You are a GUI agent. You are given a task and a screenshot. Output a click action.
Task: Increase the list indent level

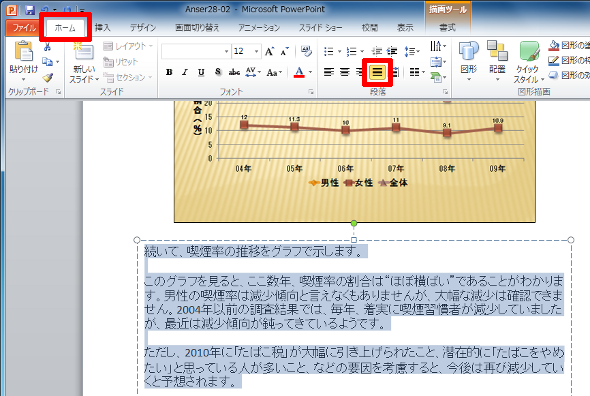(x=392, y=51)
